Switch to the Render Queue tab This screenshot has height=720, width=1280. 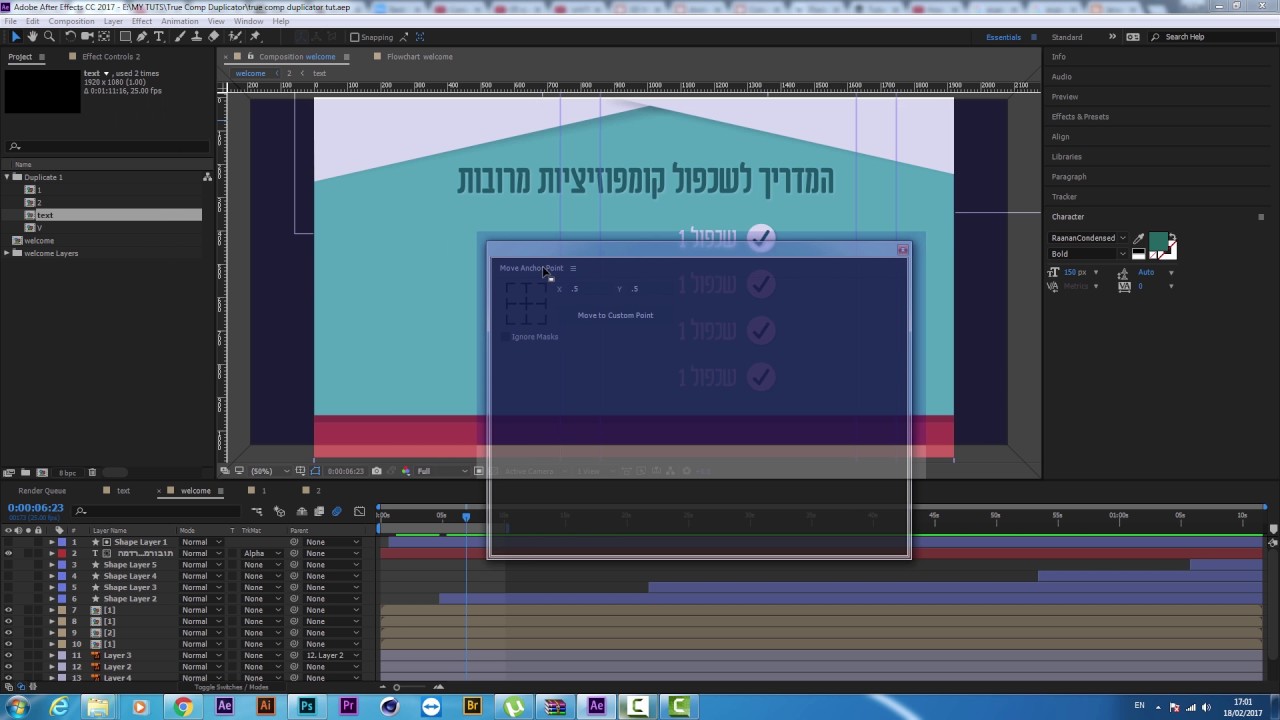(x=42, y=491)
